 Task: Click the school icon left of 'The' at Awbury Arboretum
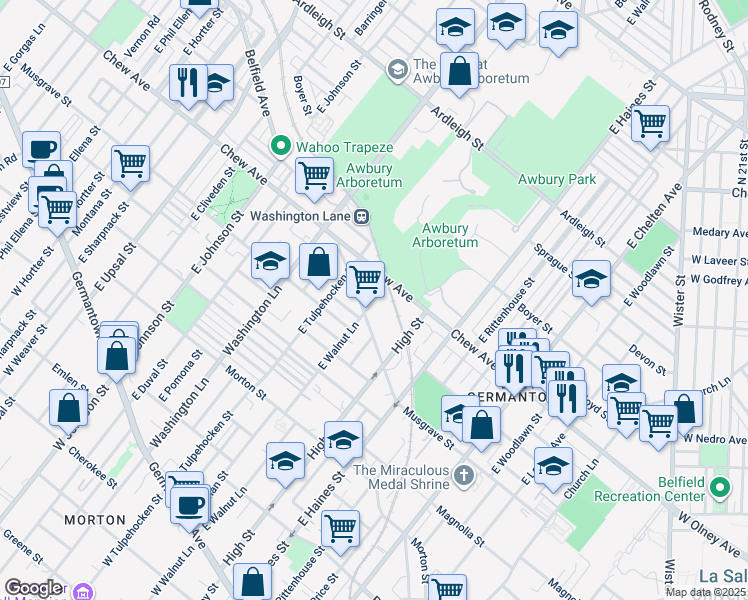point(397,71)
